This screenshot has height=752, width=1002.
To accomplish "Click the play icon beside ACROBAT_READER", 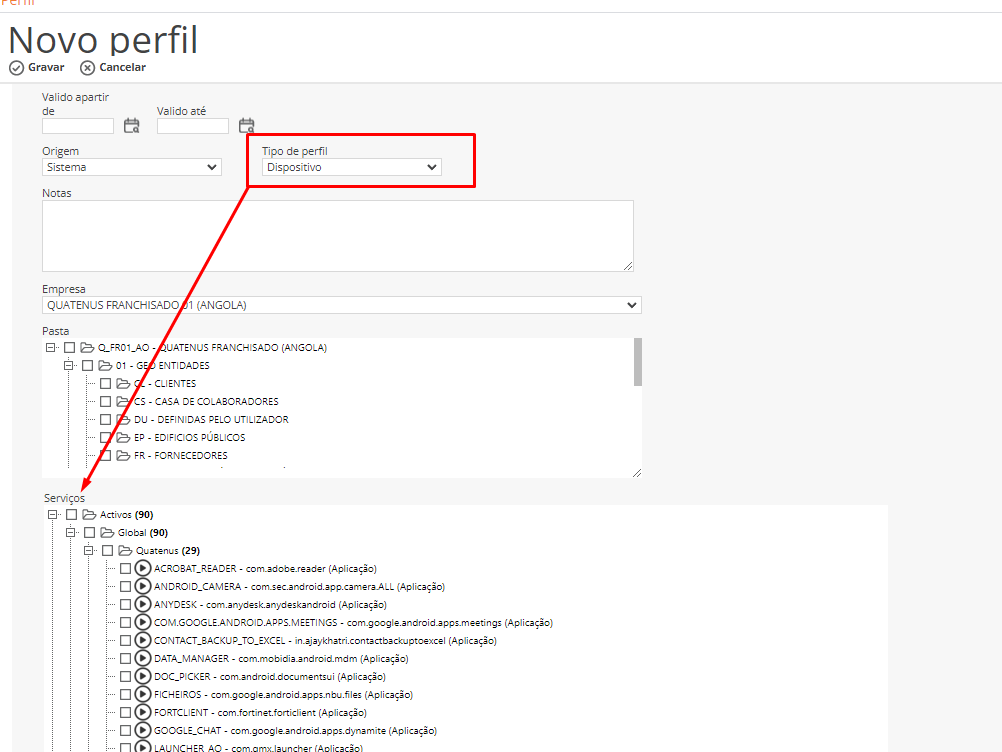I will (x=143, y=569).
